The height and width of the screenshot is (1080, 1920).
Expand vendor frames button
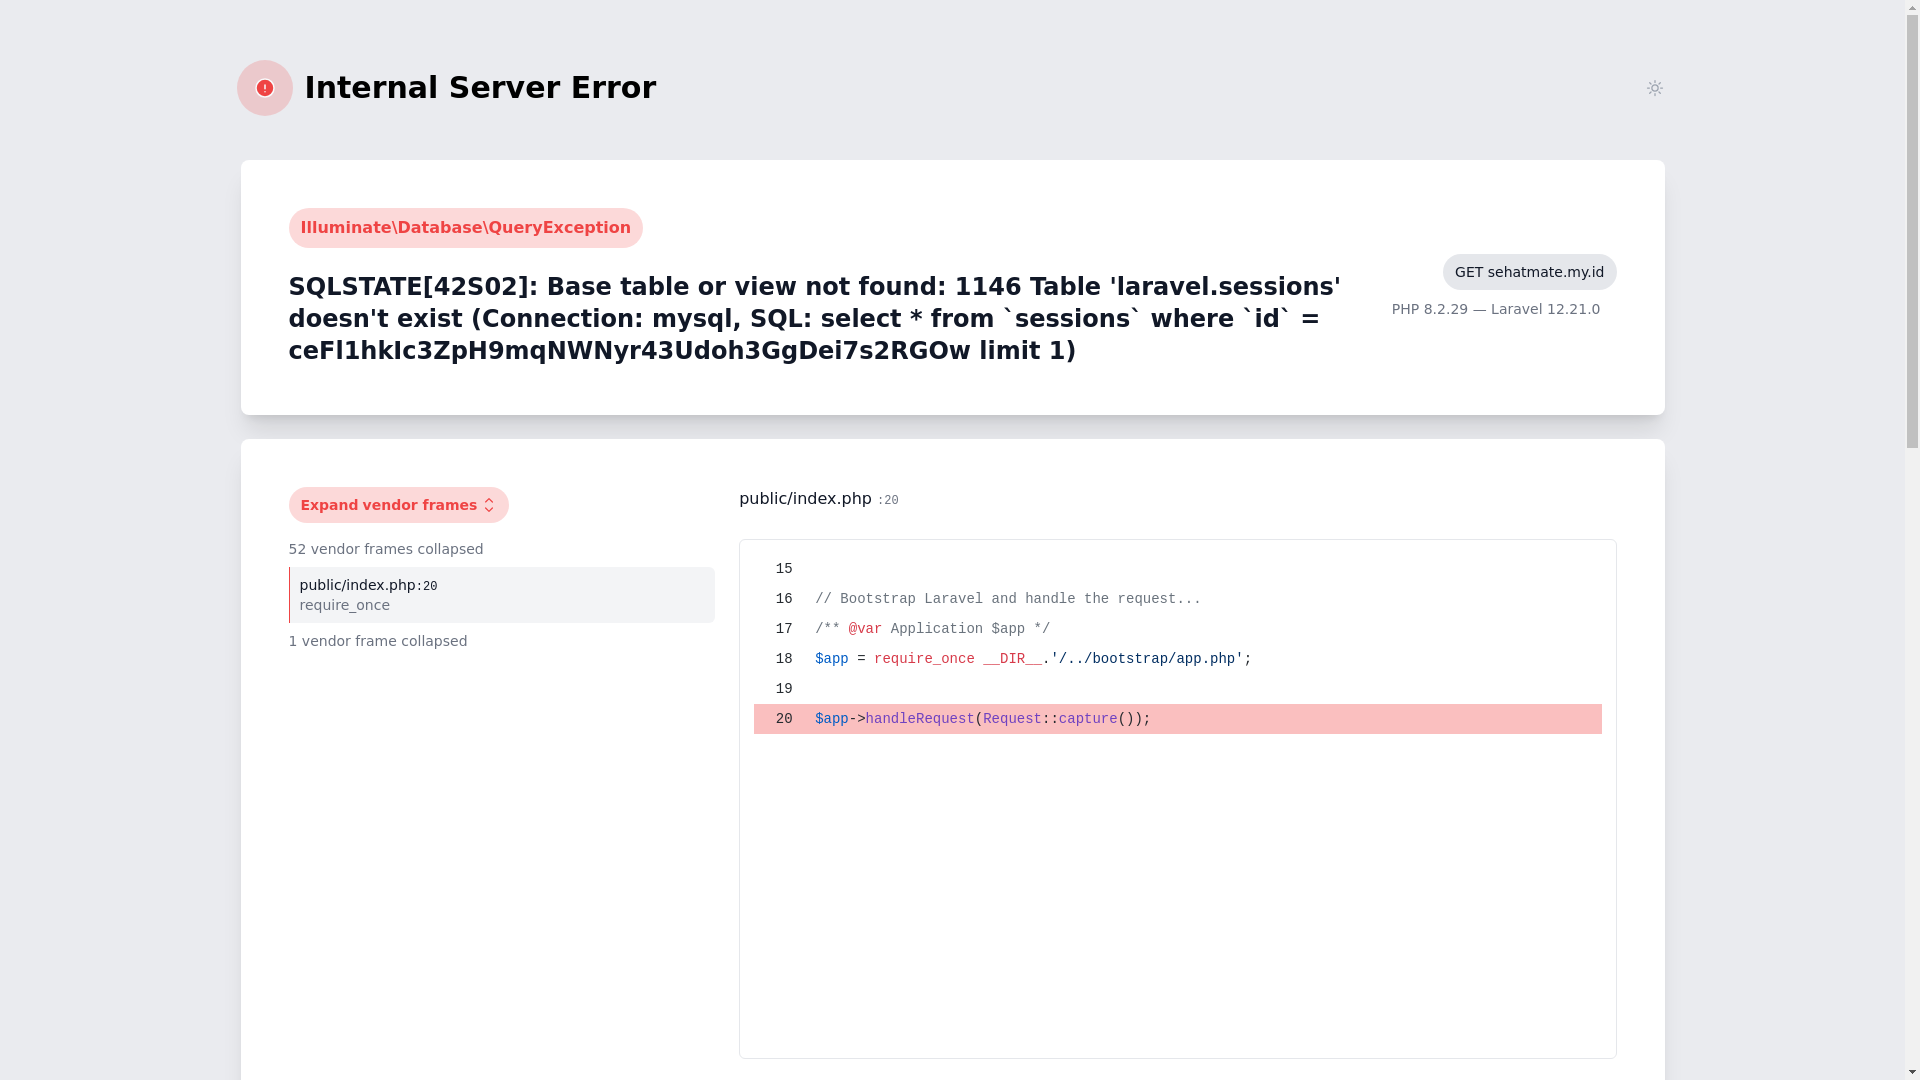(398, 505)
